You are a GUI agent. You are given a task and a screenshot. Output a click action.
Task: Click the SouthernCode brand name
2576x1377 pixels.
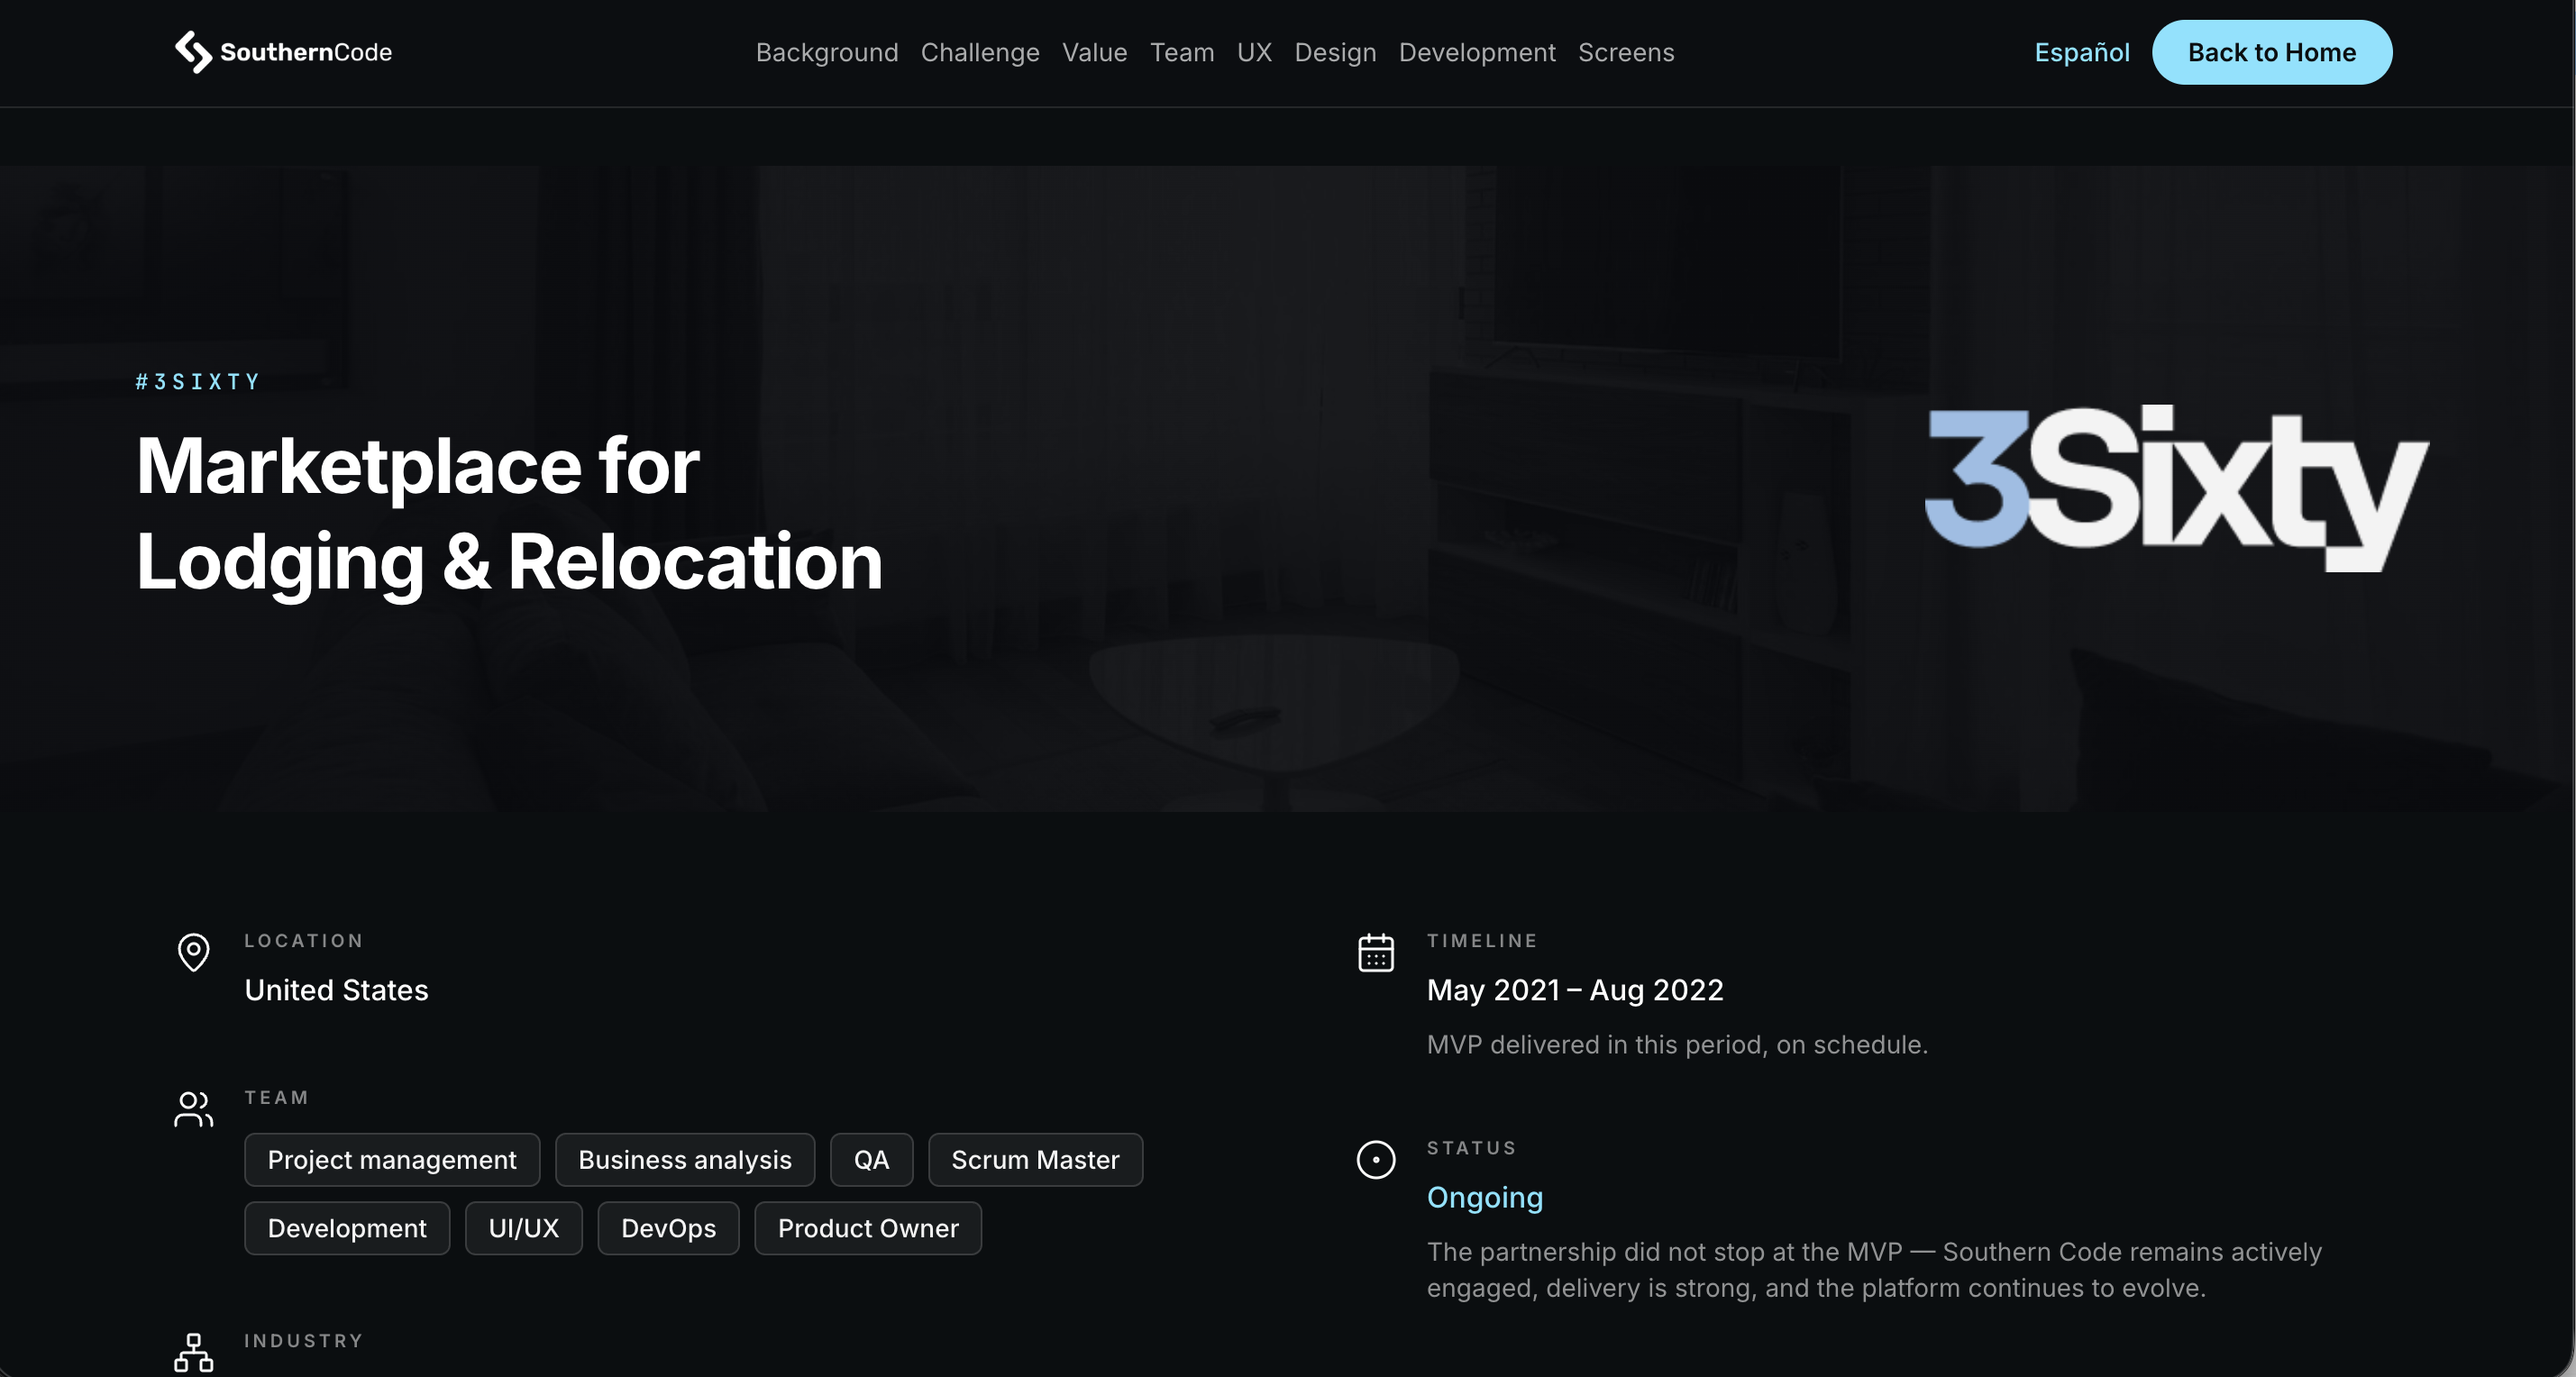[306, 52]
